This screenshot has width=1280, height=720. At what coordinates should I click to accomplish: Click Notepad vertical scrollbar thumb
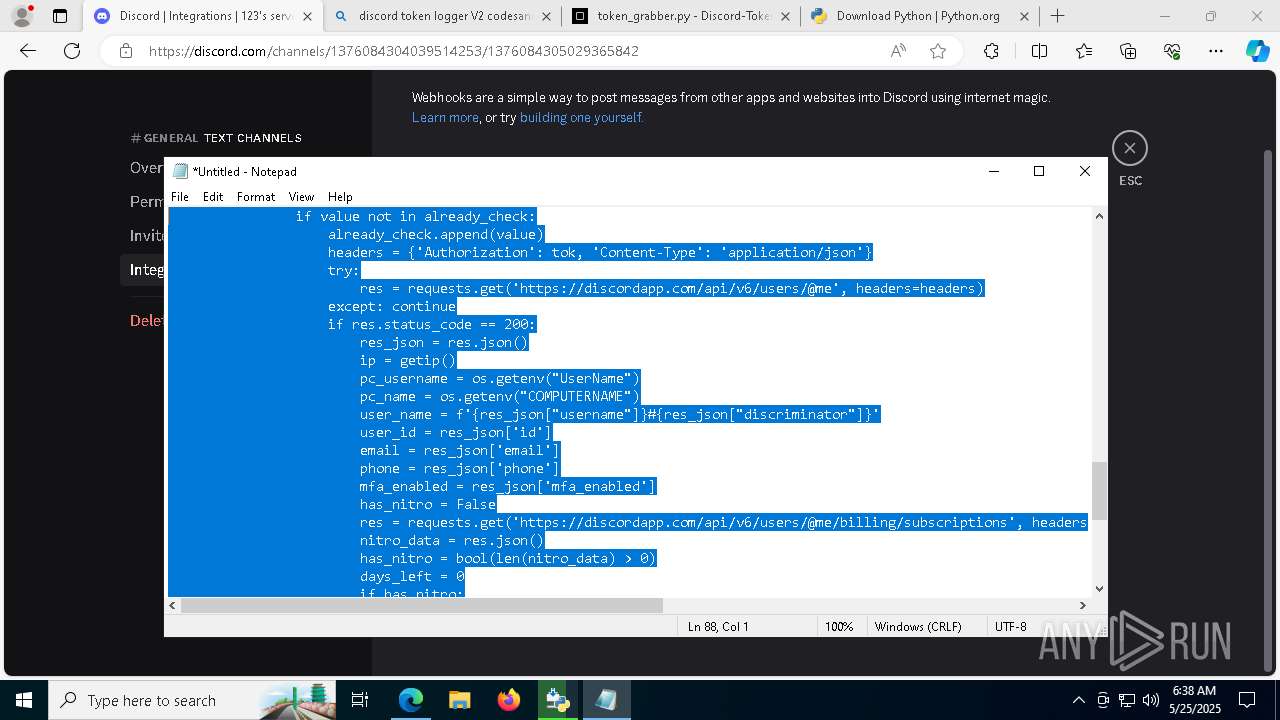(1099, 491)
